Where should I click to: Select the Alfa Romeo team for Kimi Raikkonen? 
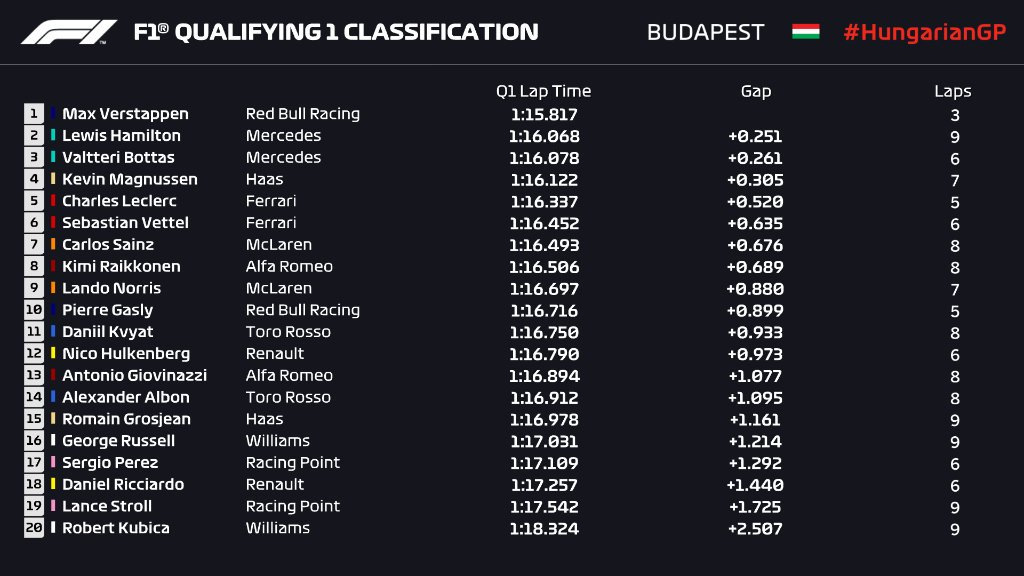pyautogui.click(x=289, y=266)
